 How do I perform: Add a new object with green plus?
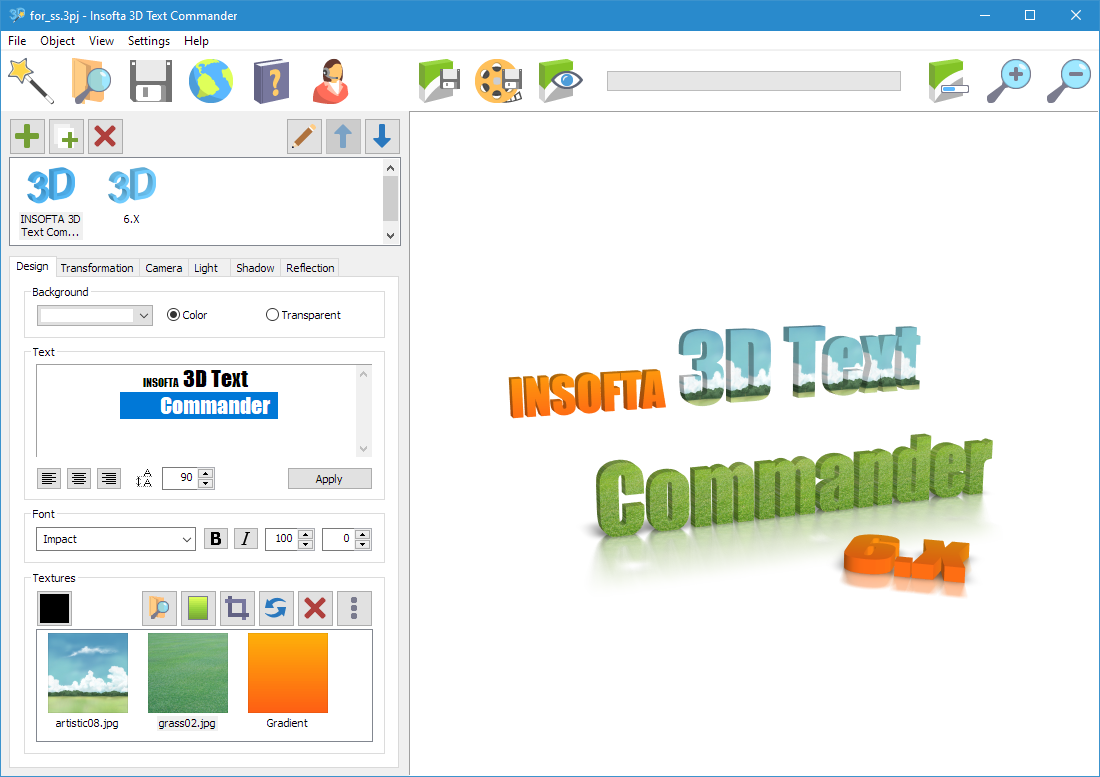[x=27, y=136]
